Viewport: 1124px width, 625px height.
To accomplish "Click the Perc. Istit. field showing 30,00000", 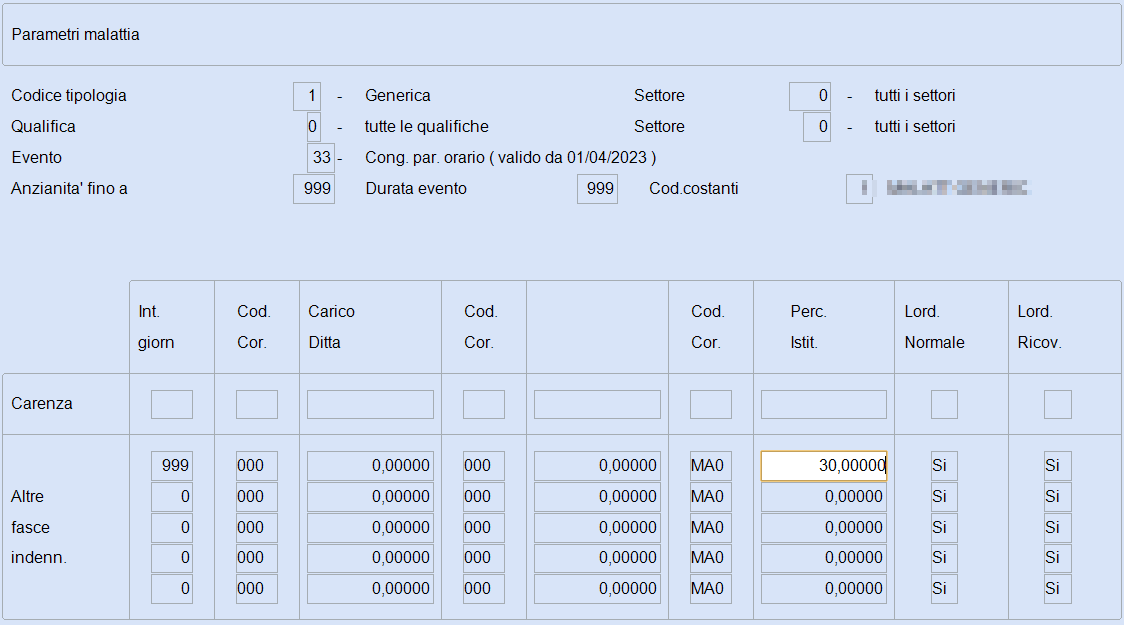I will pyautogui.click(x=824, y=466).
